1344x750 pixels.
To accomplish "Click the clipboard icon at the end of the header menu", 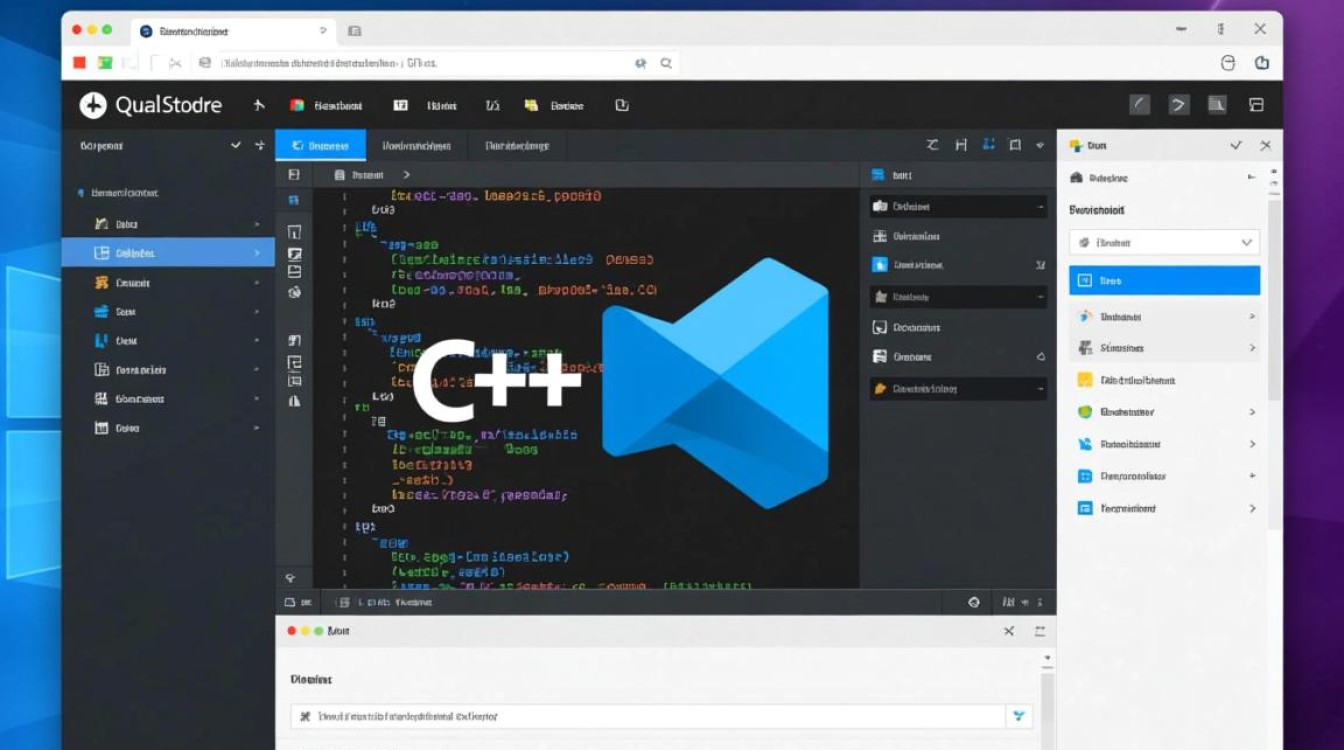I will 622,105.
